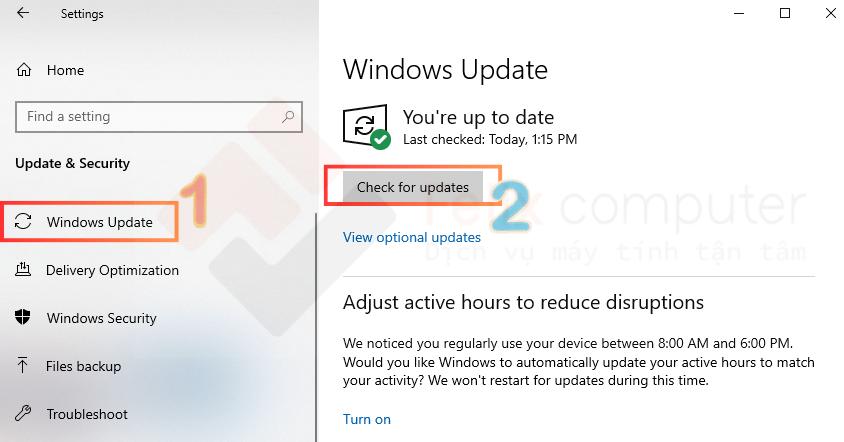Click the Home house icon
844x442 pixels.
click(x=24, y=70)
